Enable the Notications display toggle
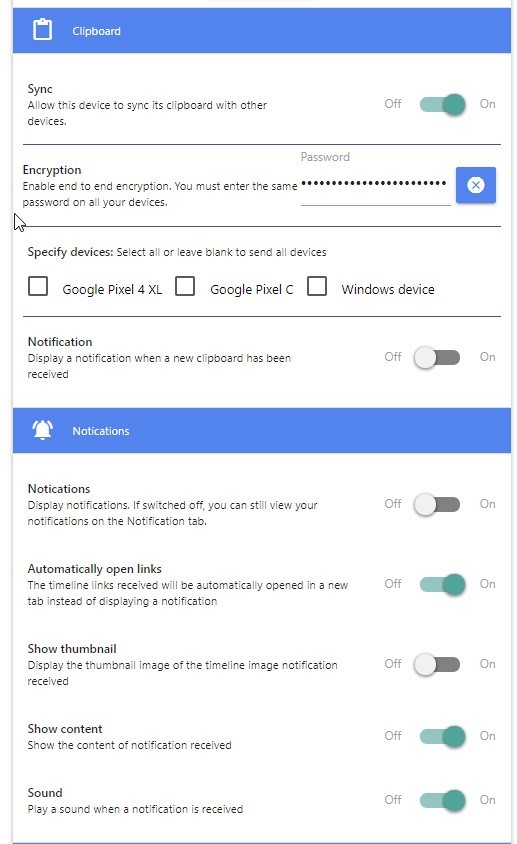The width and height of the screenshot is (517, 844). coord(437,504)
